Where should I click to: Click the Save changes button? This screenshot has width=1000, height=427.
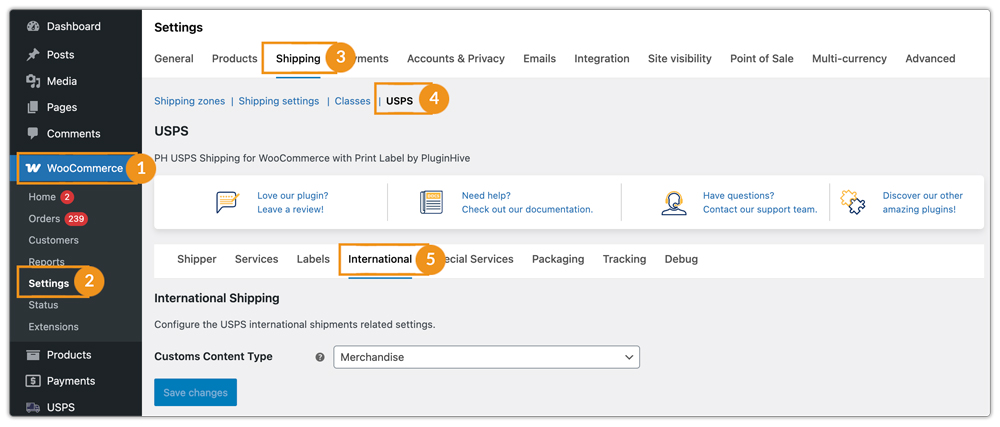(x=196, y=393)
